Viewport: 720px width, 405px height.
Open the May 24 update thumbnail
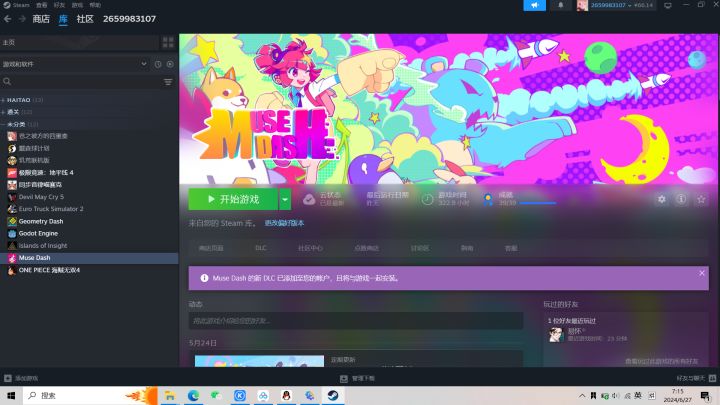coord(259,361)
